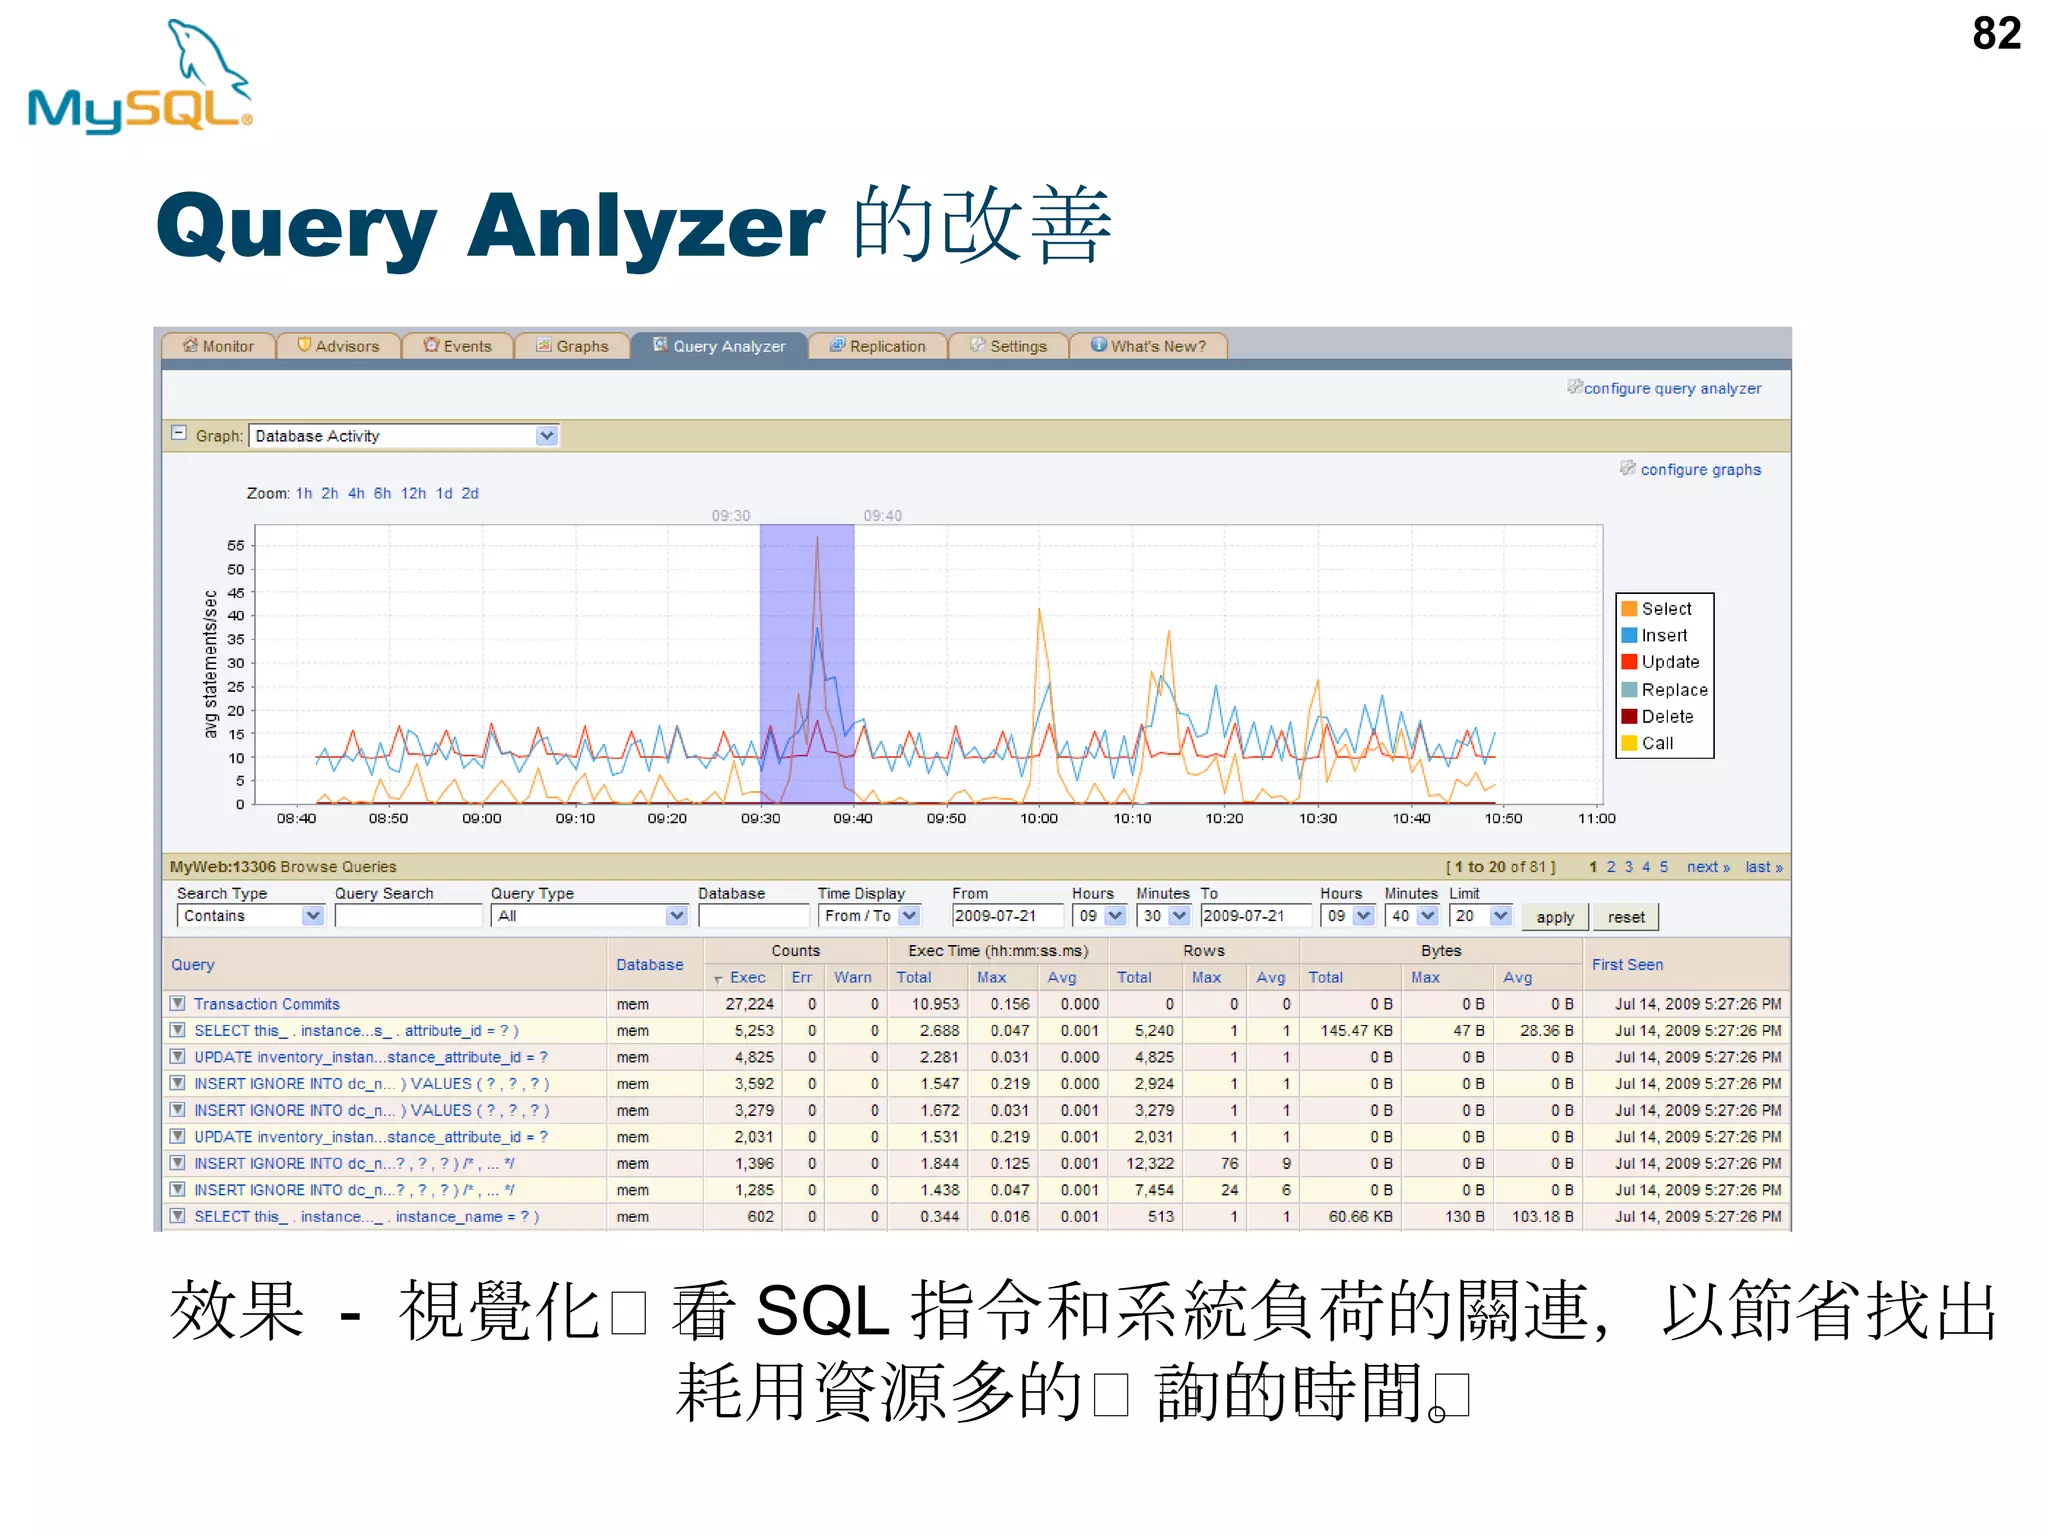
Task: Sort by the Exec column header
Action: coord(747,978)
